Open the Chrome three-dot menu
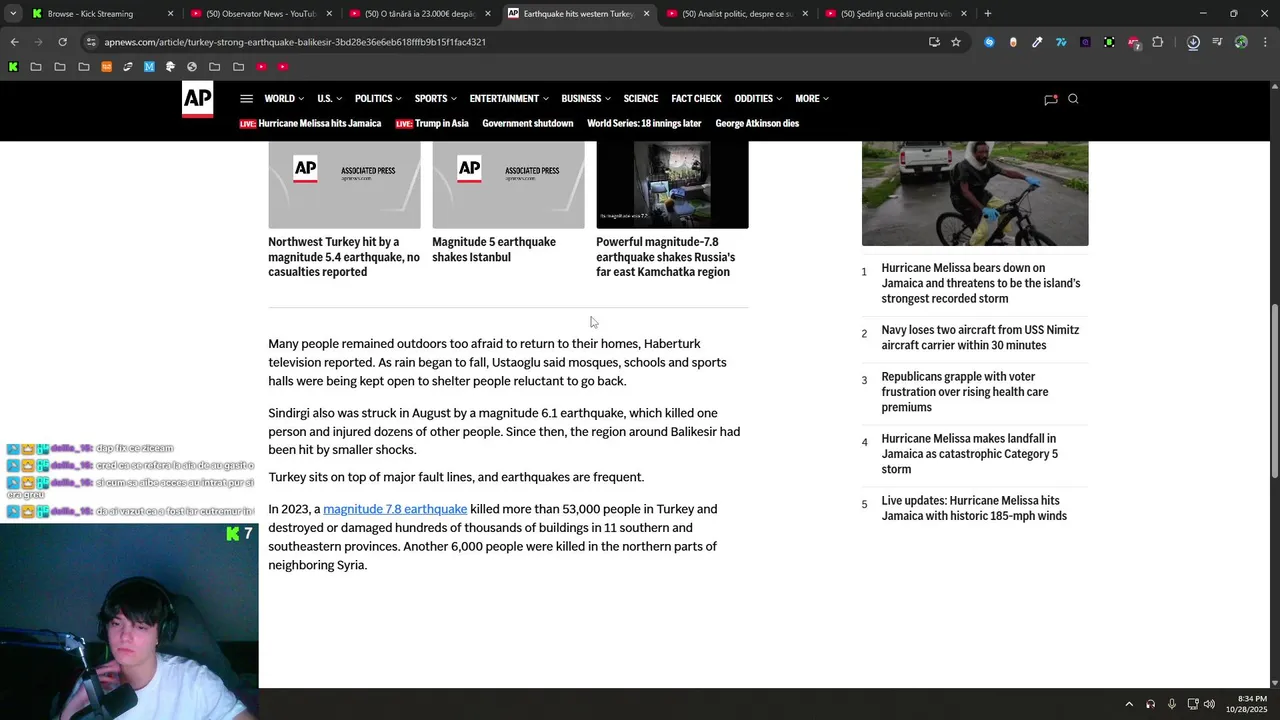This screenshot has width=1280, height=720. pos(1265,42)
